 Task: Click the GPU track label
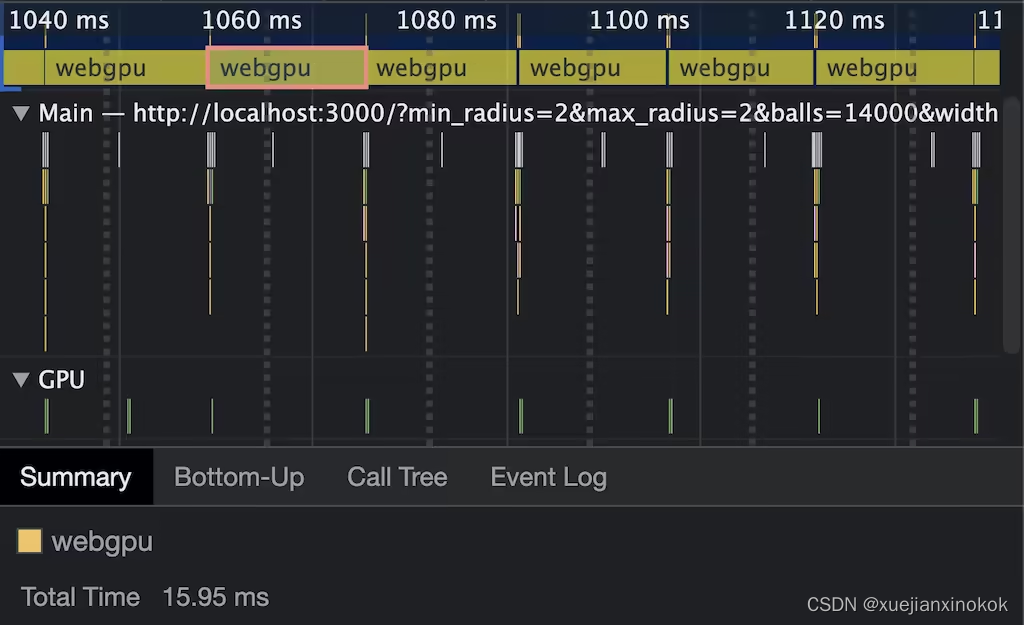pos(61,379)
